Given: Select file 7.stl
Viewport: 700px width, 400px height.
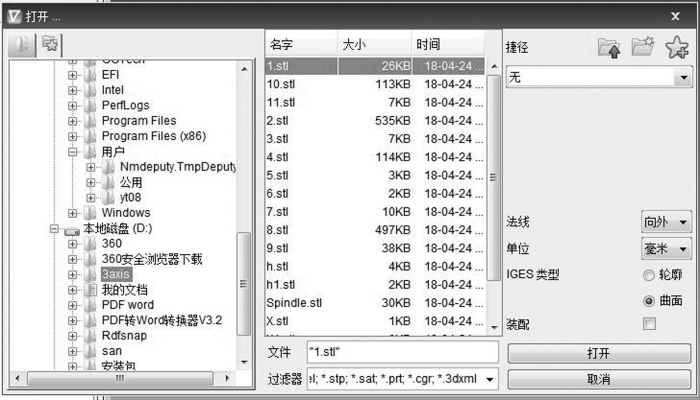Looking at the screenshot, I should click(x=375, y=212).
